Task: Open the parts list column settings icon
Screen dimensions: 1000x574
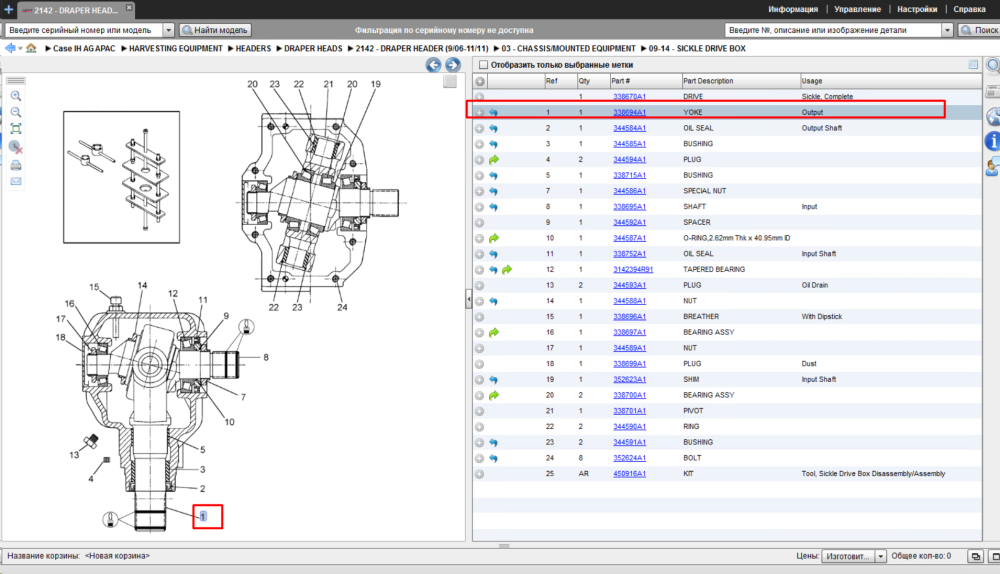Action: pyautogui.click(x=973, y=64)
